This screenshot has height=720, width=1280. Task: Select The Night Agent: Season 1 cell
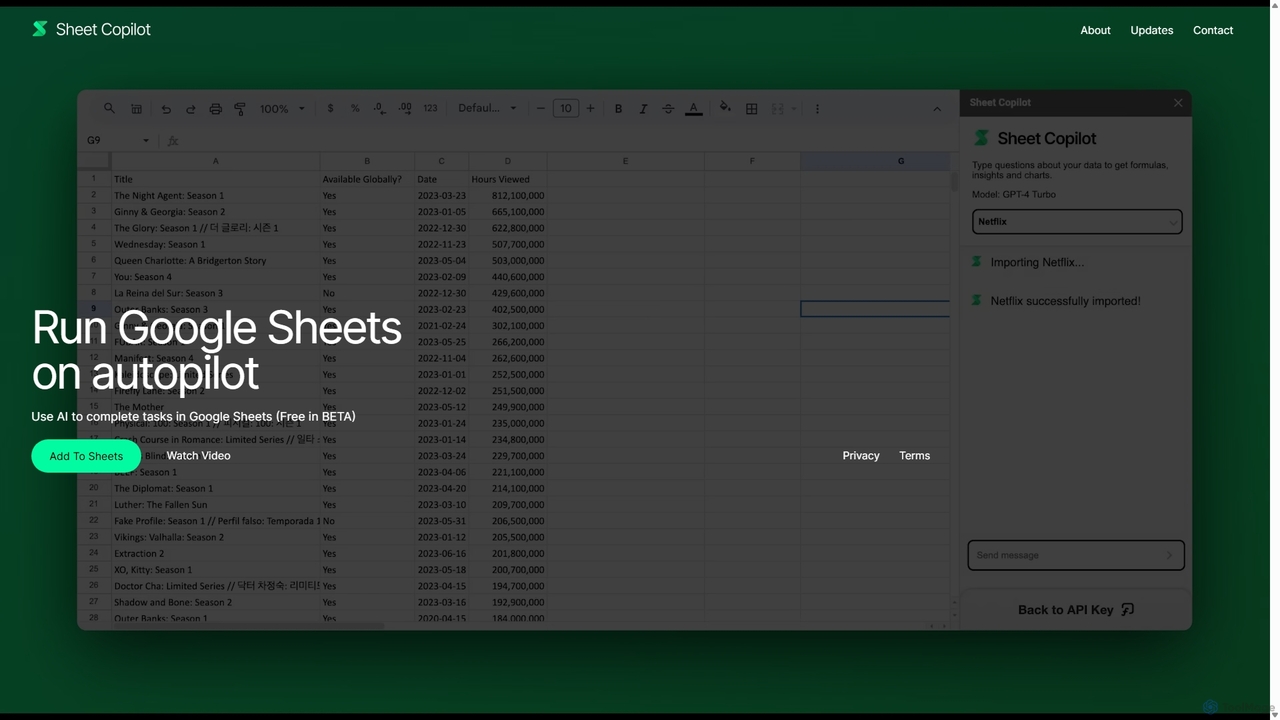pyautogui.click(x=215, y=195)
